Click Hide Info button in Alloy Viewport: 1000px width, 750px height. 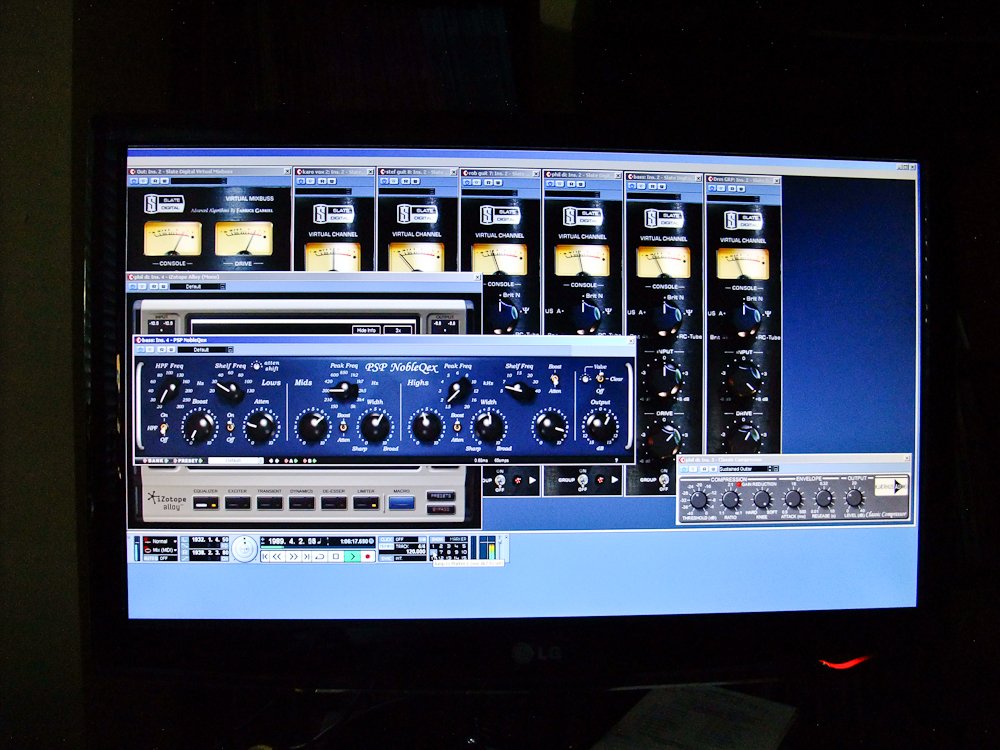coord(367,330)
